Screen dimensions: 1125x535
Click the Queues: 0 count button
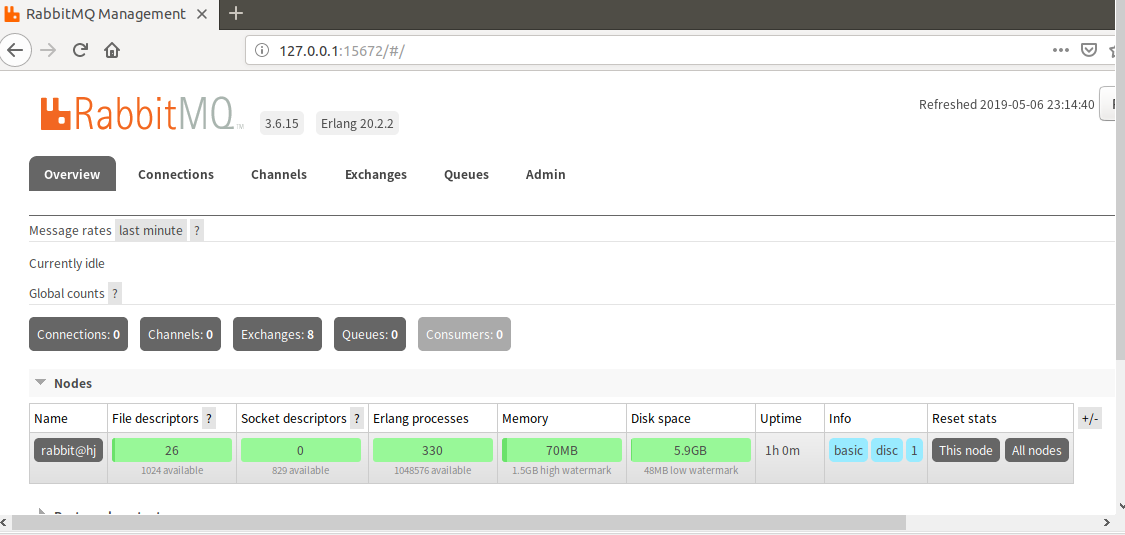coord(370,334)
